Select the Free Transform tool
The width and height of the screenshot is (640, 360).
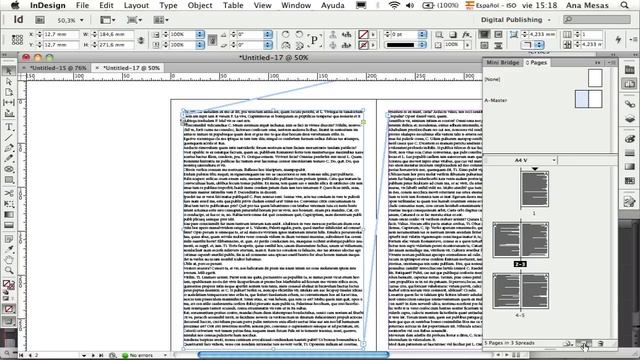(x=9, y=204)
